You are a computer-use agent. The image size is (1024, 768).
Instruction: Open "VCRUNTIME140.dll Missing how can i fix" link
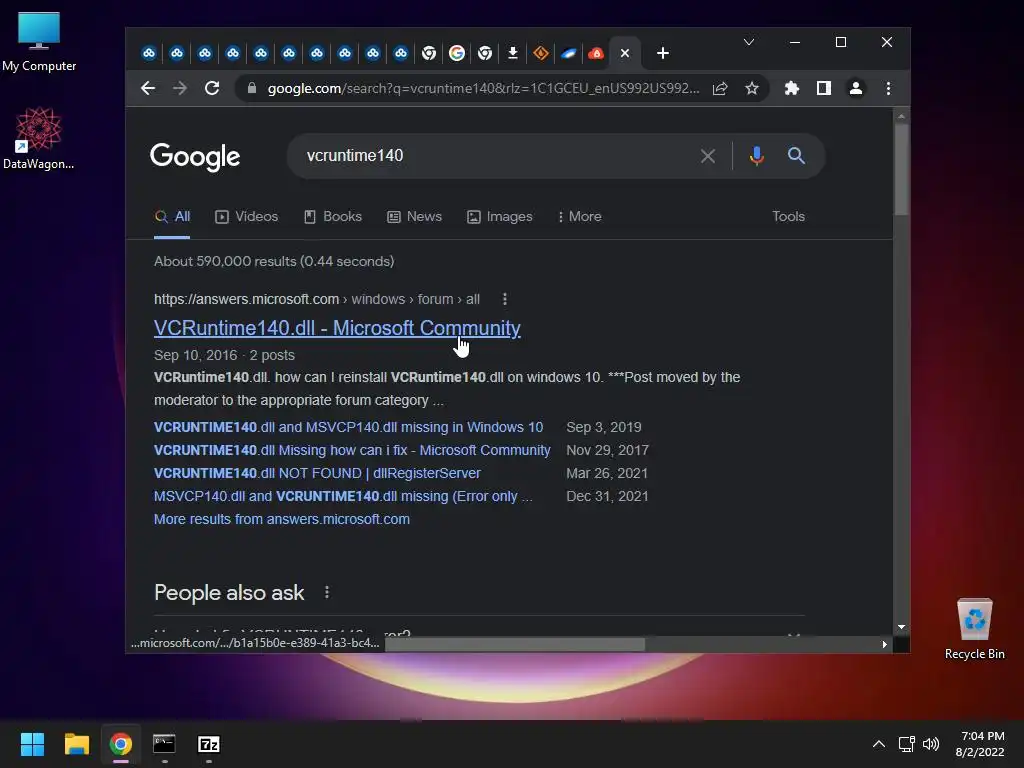coord(352,450)
